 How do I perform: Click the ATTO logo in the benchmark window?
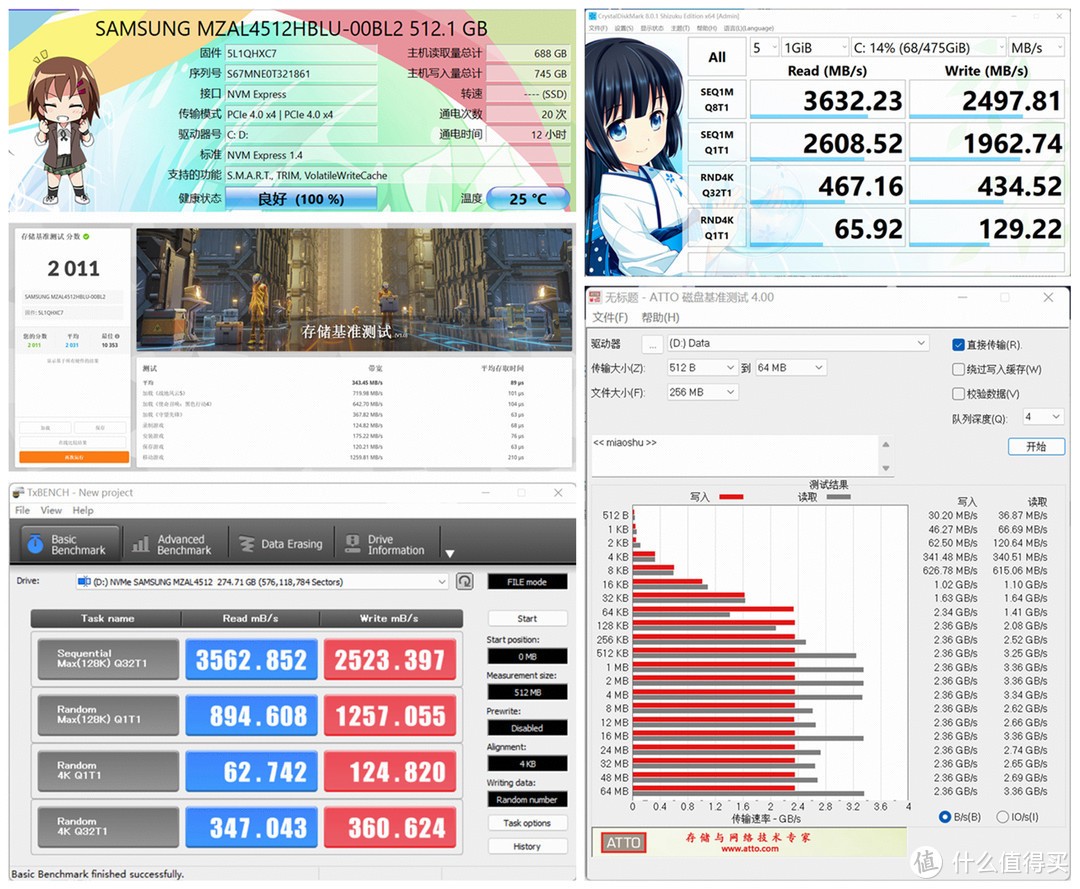click(622, 843)
